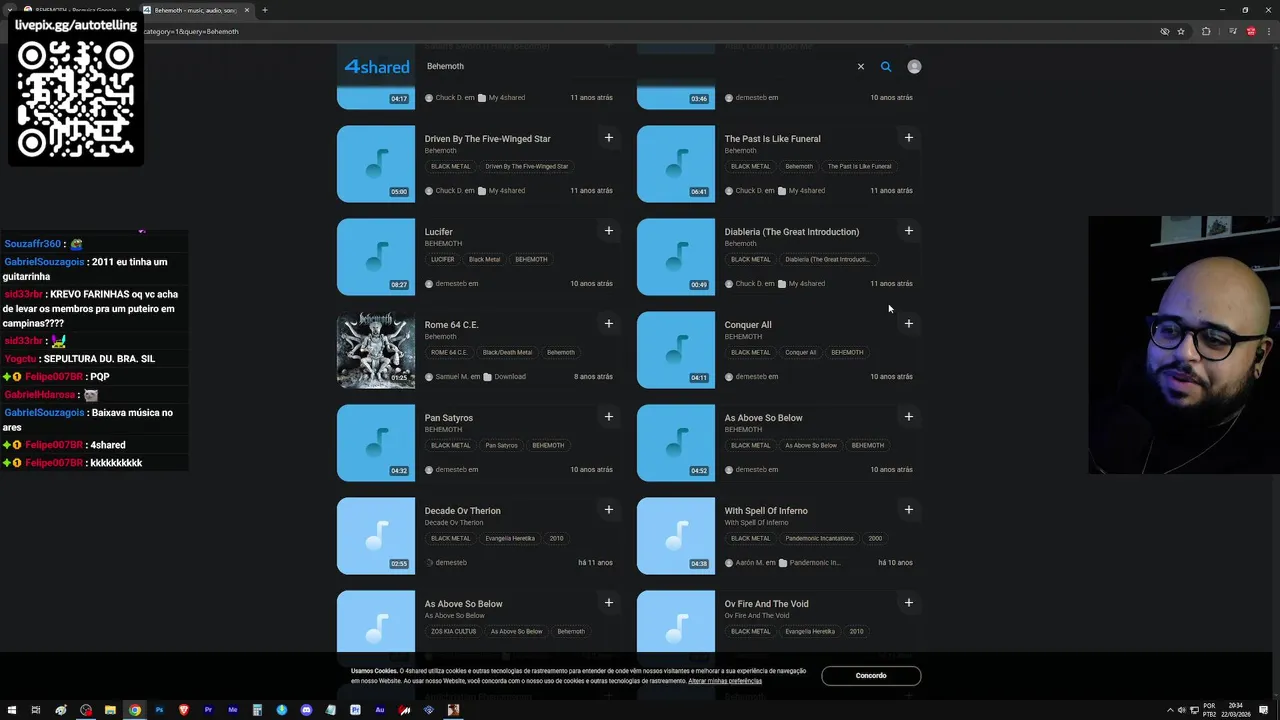Launch Adobe Audition from the taskbar

(380, 710)
